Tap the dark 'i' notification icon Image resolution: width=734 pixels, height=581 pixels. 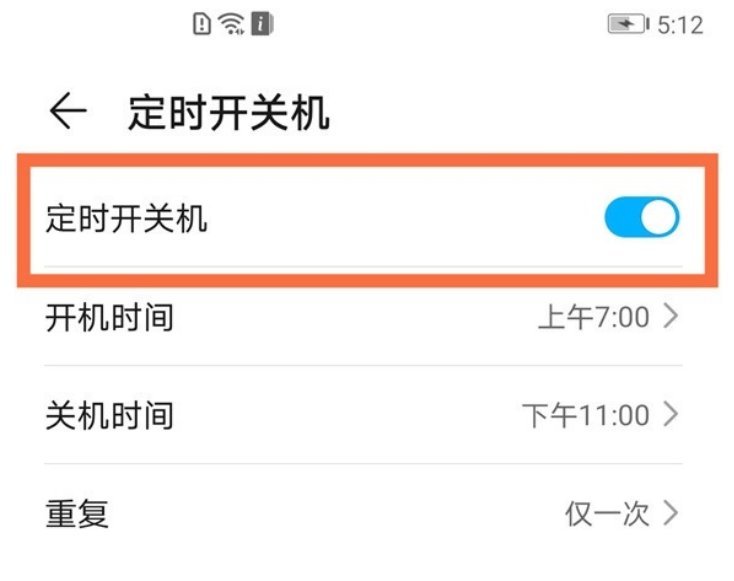tap(262, 24)
